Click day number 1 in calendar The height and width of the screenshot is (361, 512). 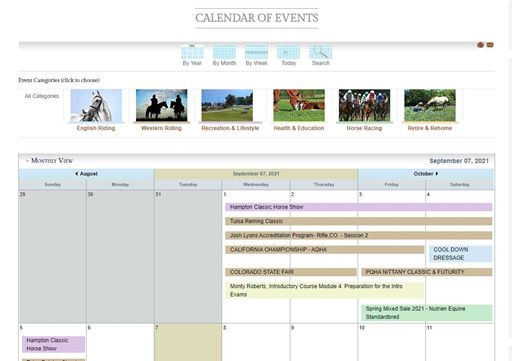(225, 194)
